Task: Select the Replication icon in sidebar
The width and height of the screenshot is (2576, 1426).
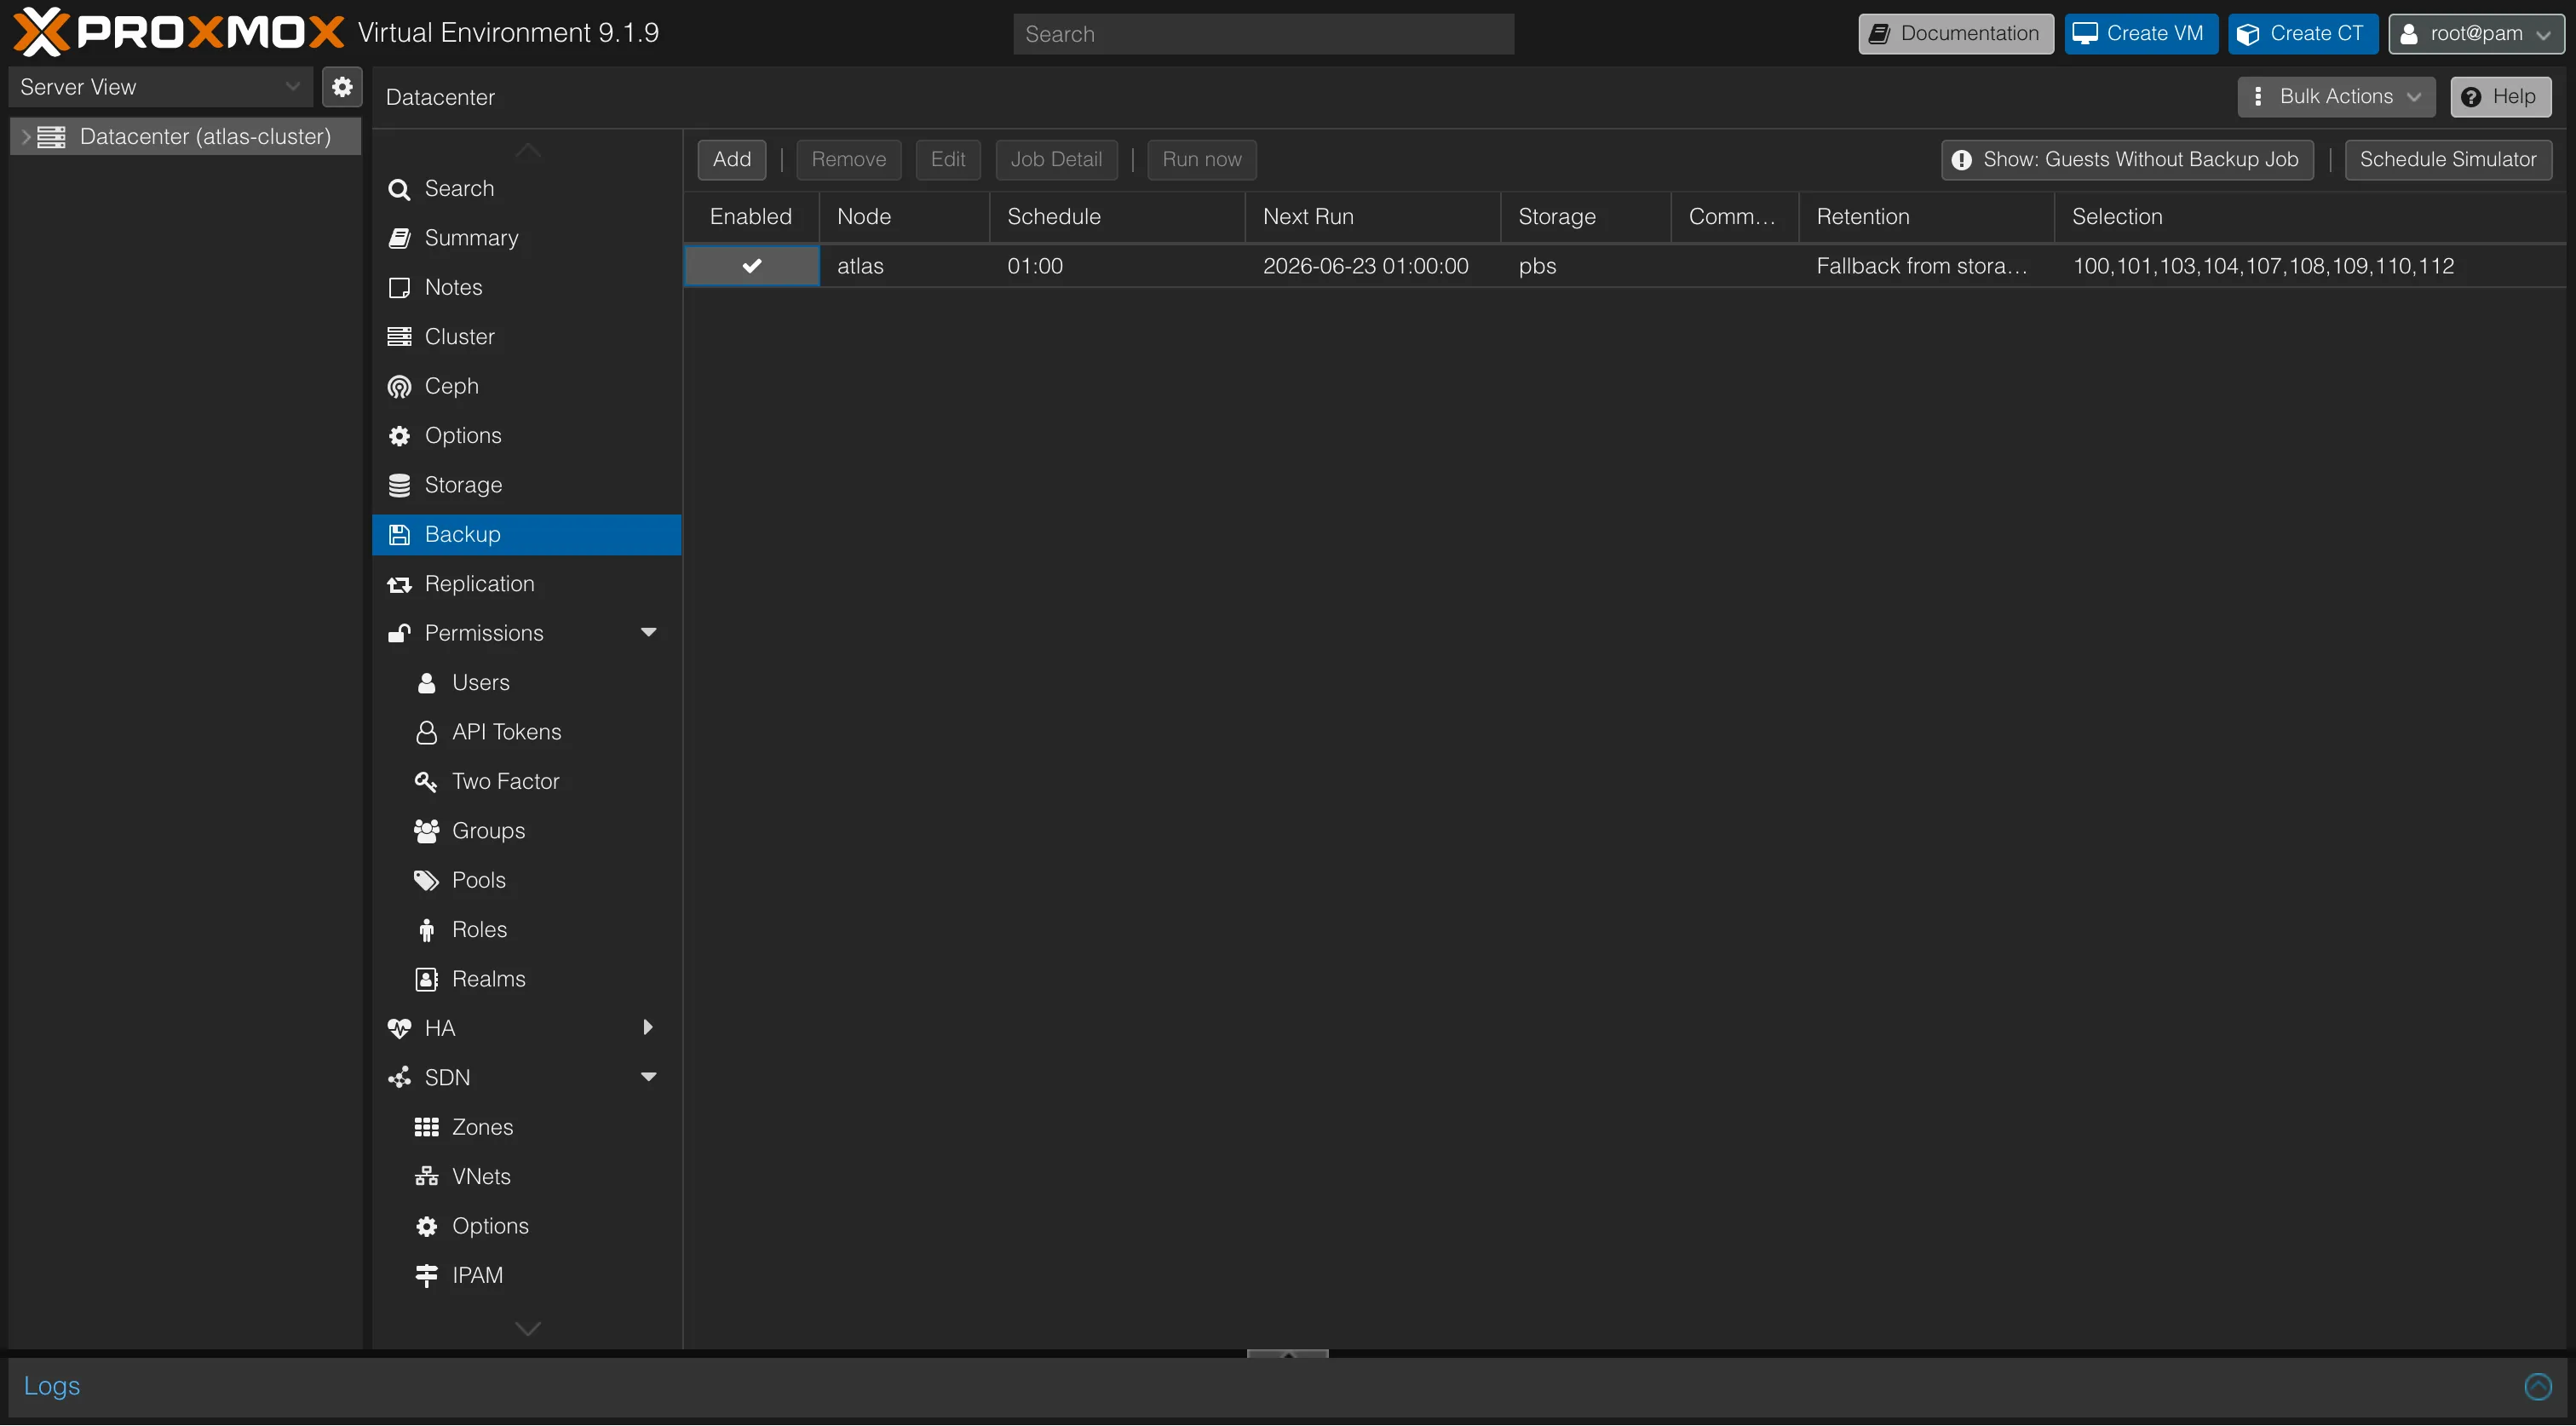Action: [399, 584]
